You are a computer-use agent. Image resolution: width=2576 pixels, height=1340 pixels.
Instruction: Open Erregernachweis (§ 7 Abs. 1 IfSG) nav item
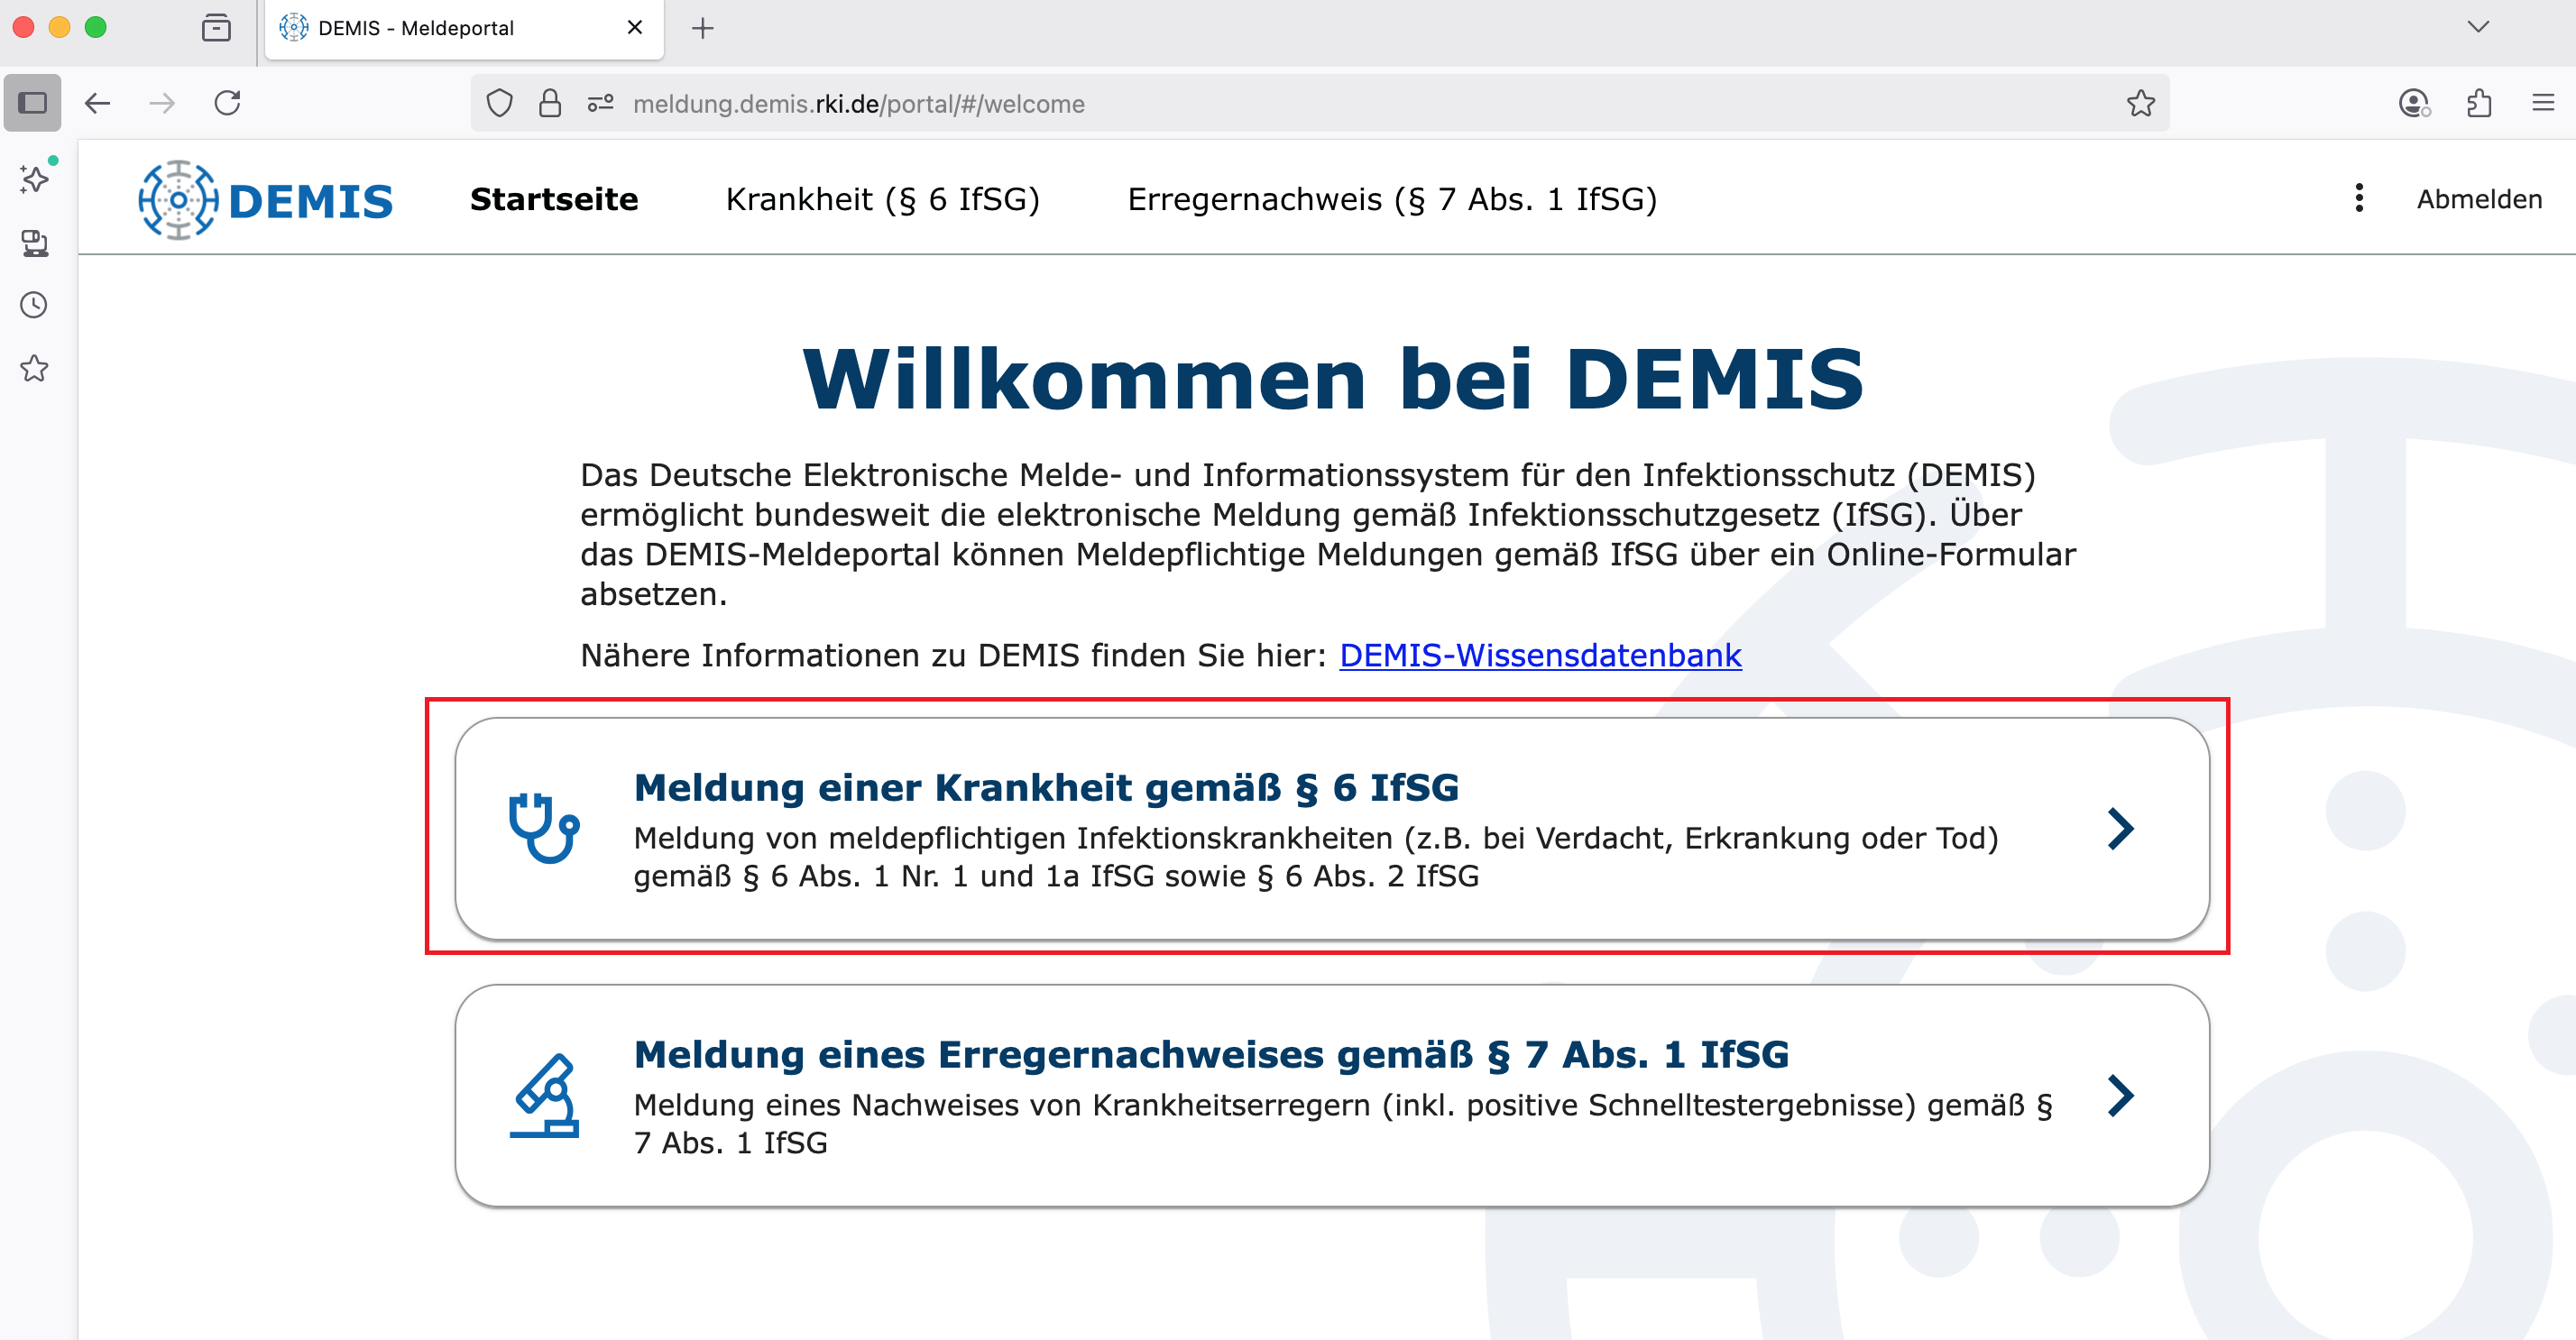1391,200
